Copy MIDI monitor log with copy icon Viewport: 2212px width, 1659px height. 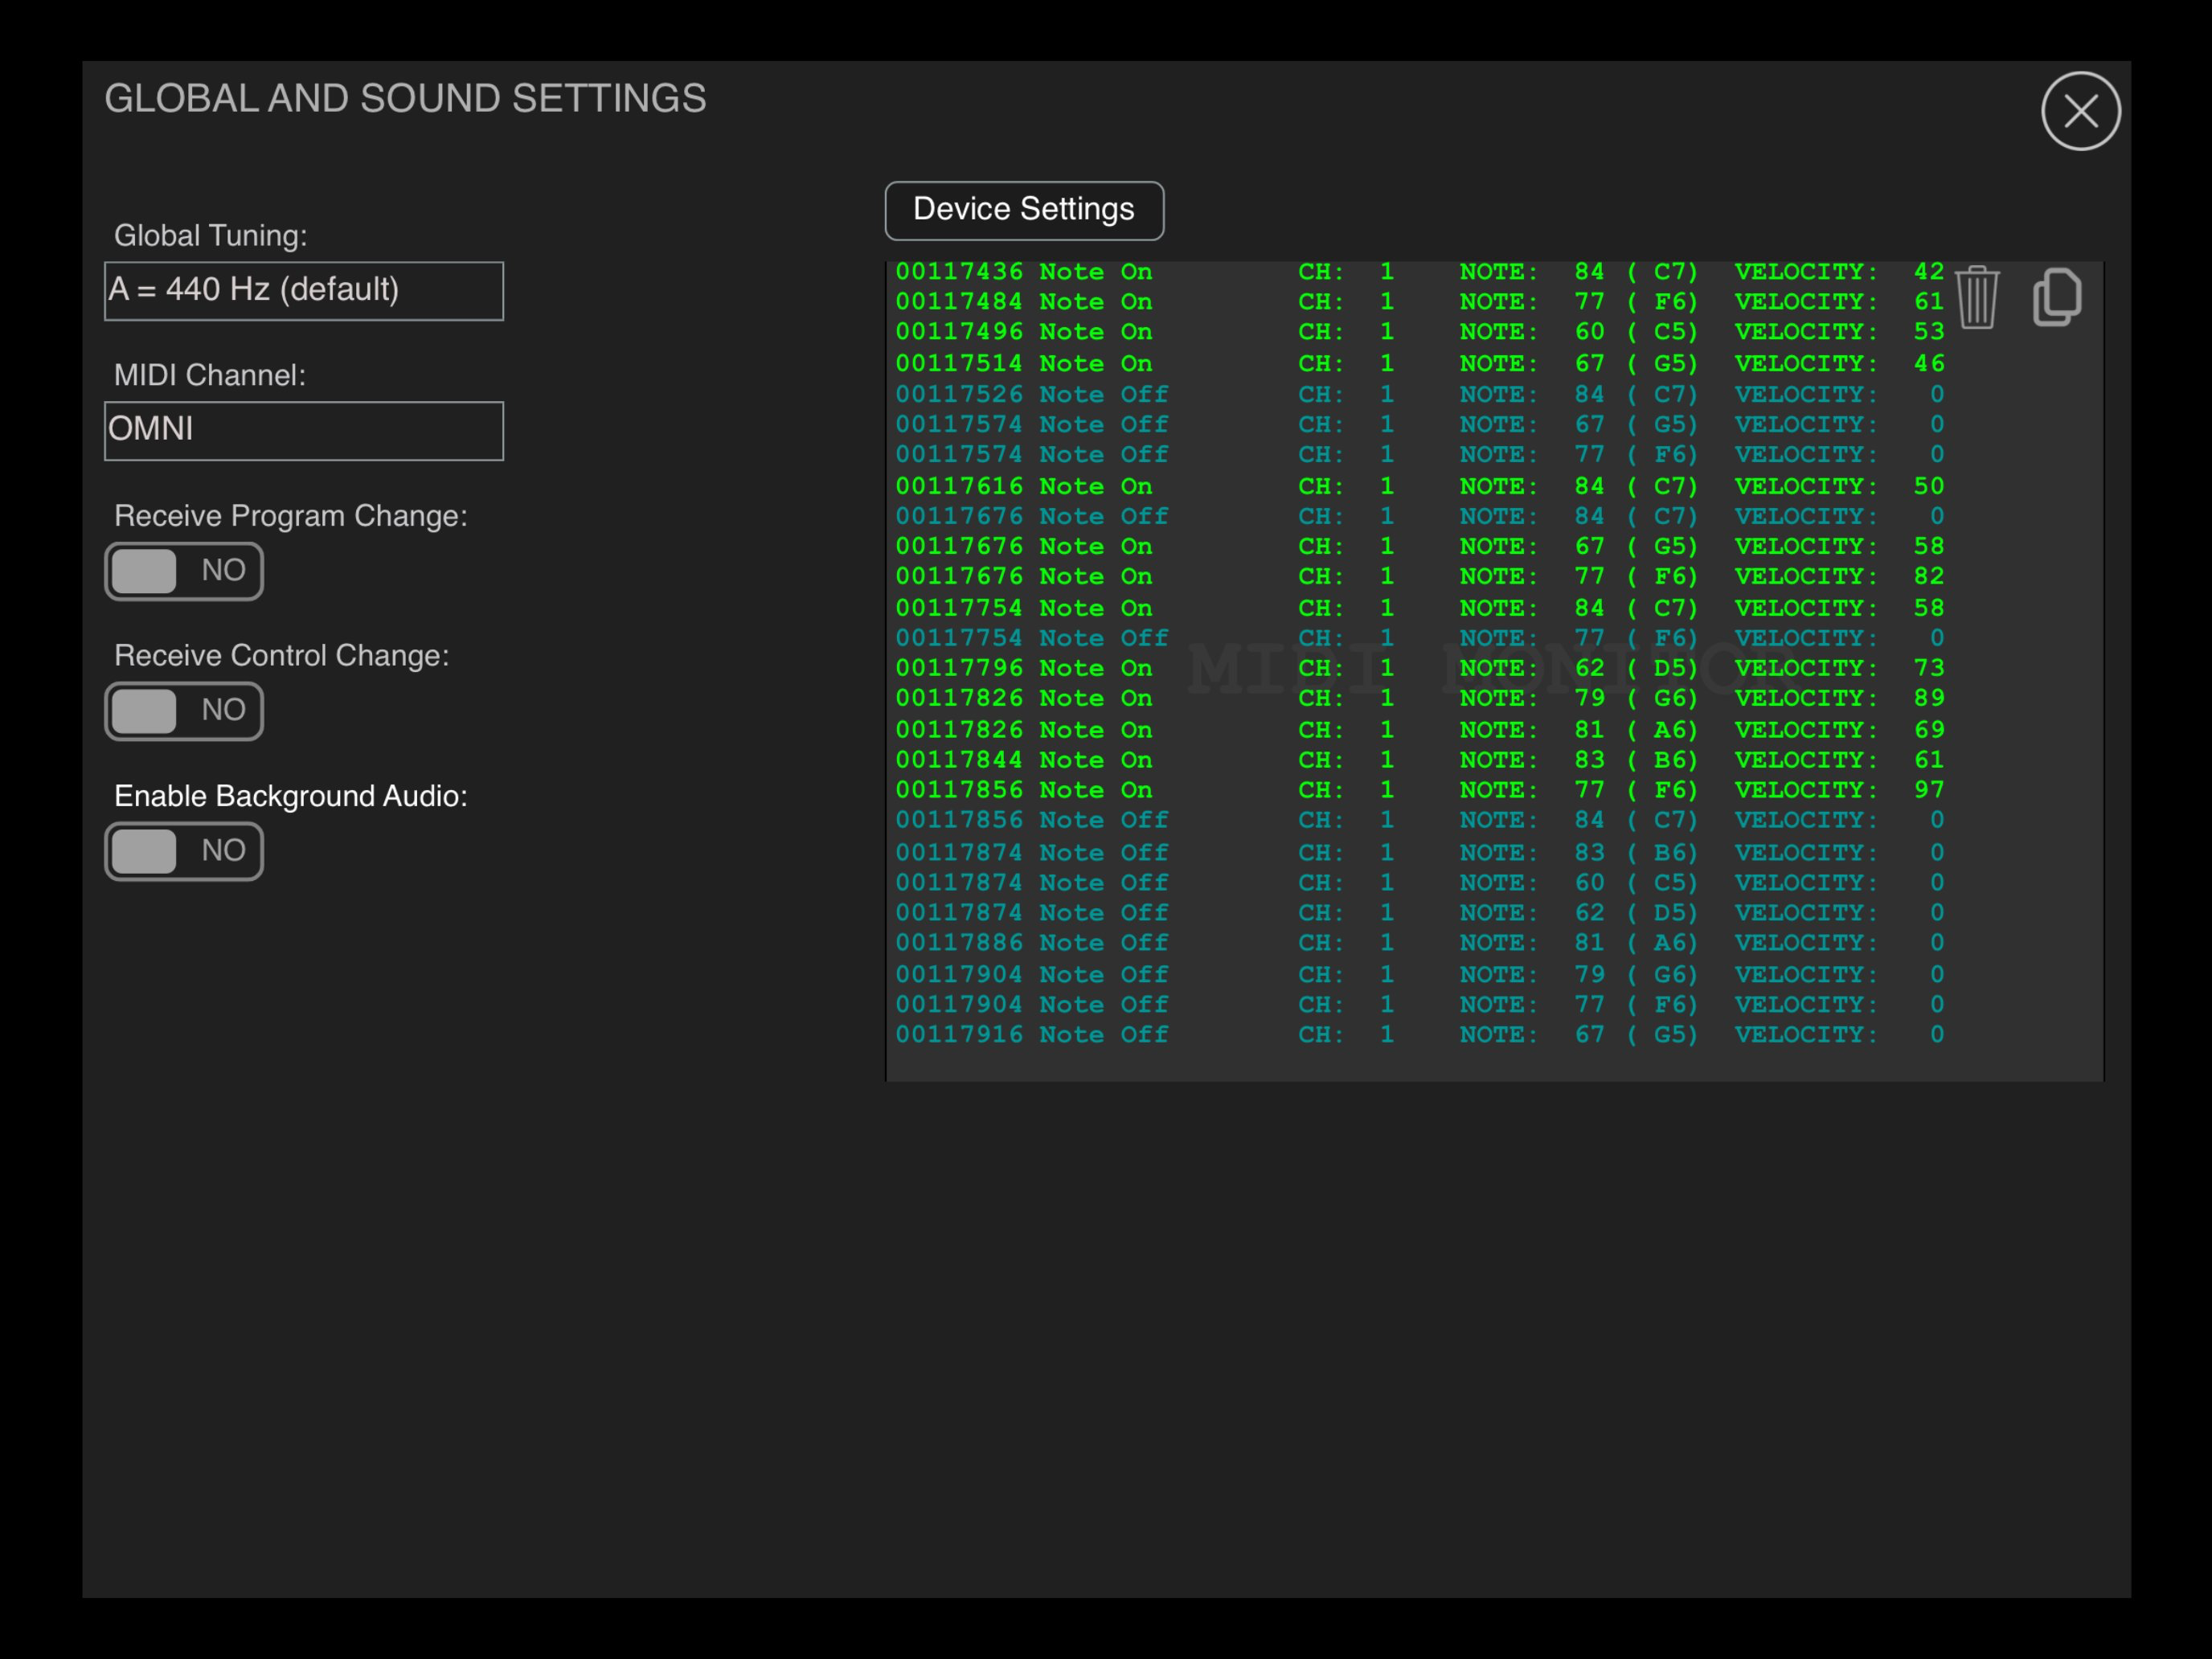point(2056,297)
